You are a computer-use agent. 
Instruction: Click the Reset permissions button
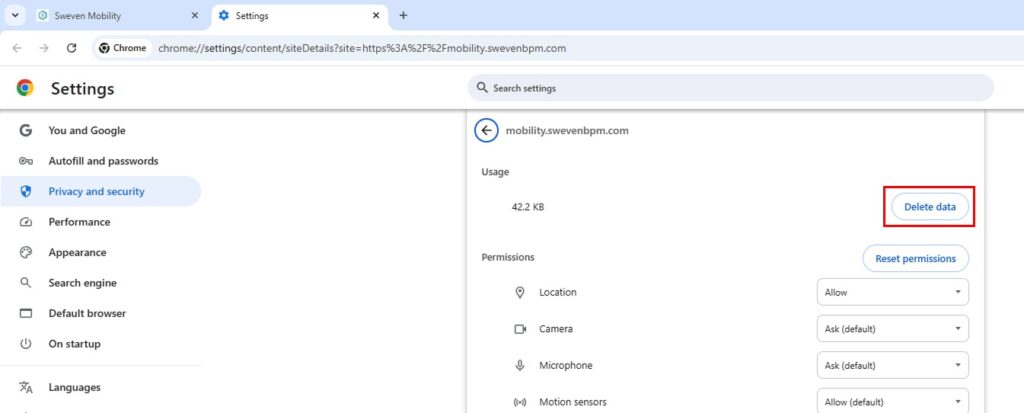click(916, 258)
